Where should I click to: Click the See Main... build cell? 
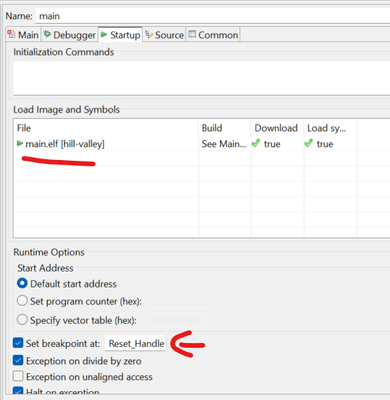(x=224, y=144)
